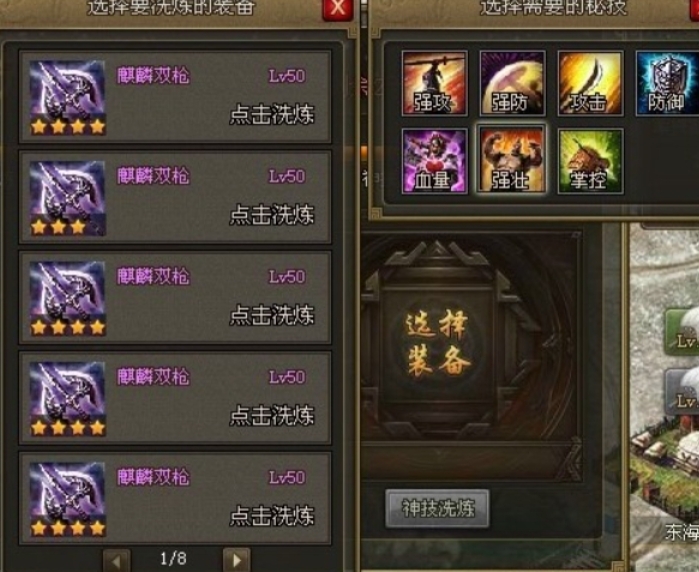Image resolution: width=699 pixels, height=572 pixels.
Task: Choose the 防御 shield skill icon
Action: (x=667, y=83)
